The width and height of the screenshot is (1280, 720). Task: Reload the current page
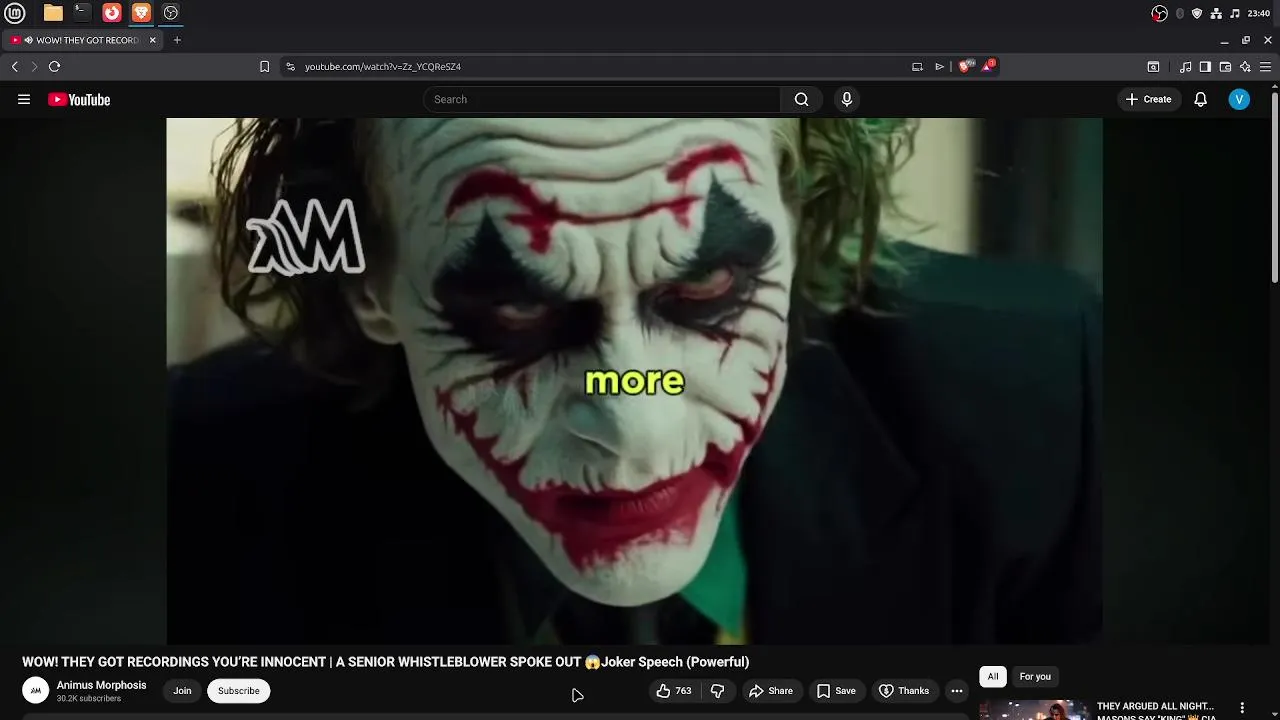tap(54, 66)
